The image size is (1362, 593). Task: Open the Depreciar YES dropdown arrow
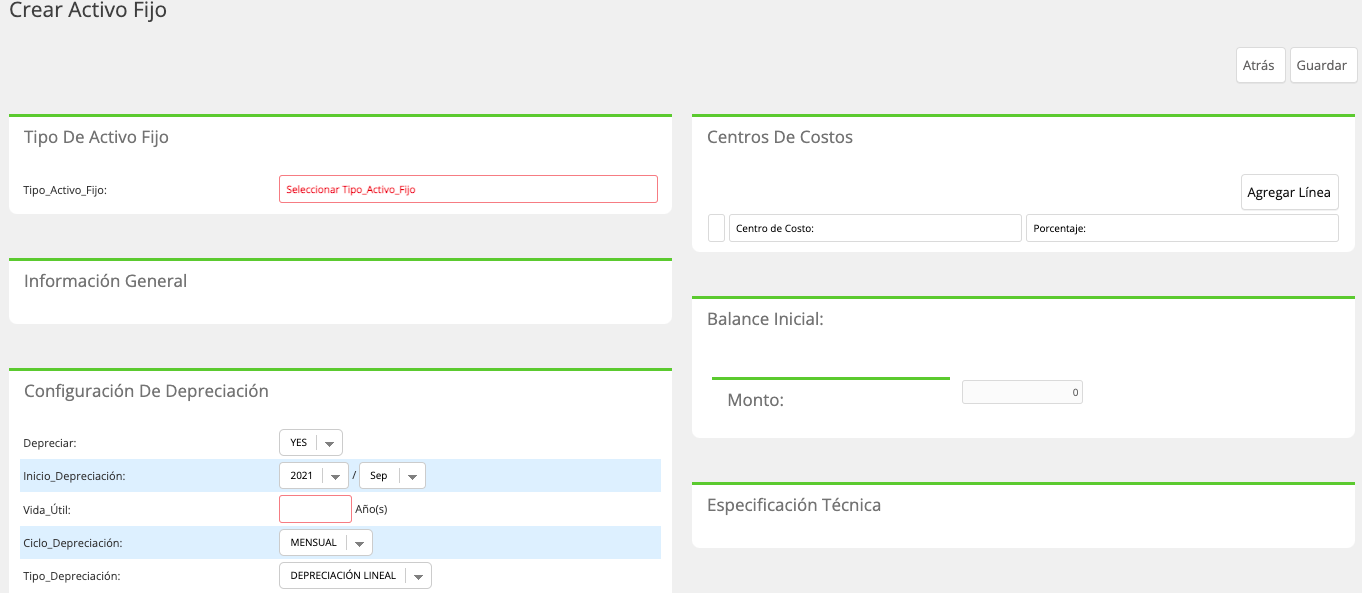pos(331,443)
